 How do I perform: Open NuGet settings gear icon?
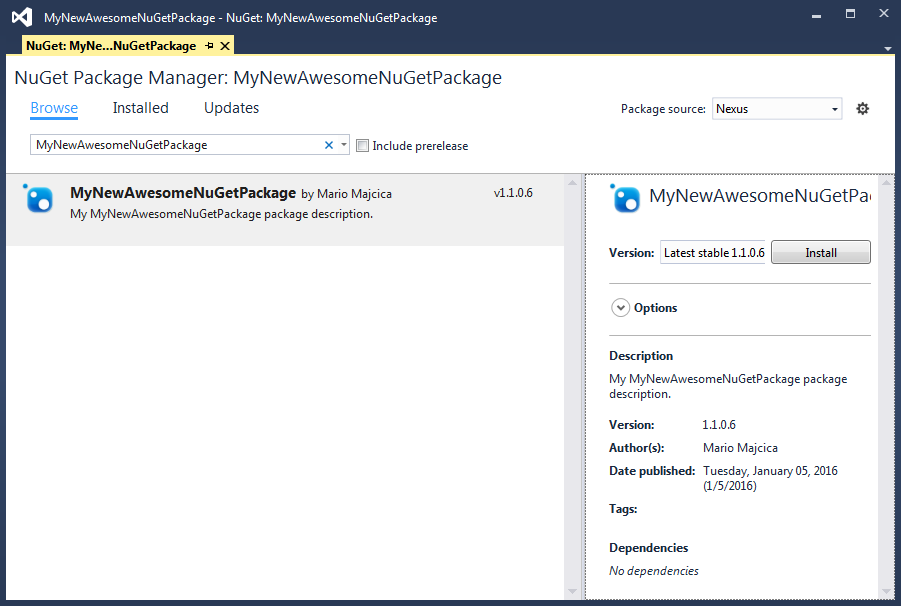point(862,109)
